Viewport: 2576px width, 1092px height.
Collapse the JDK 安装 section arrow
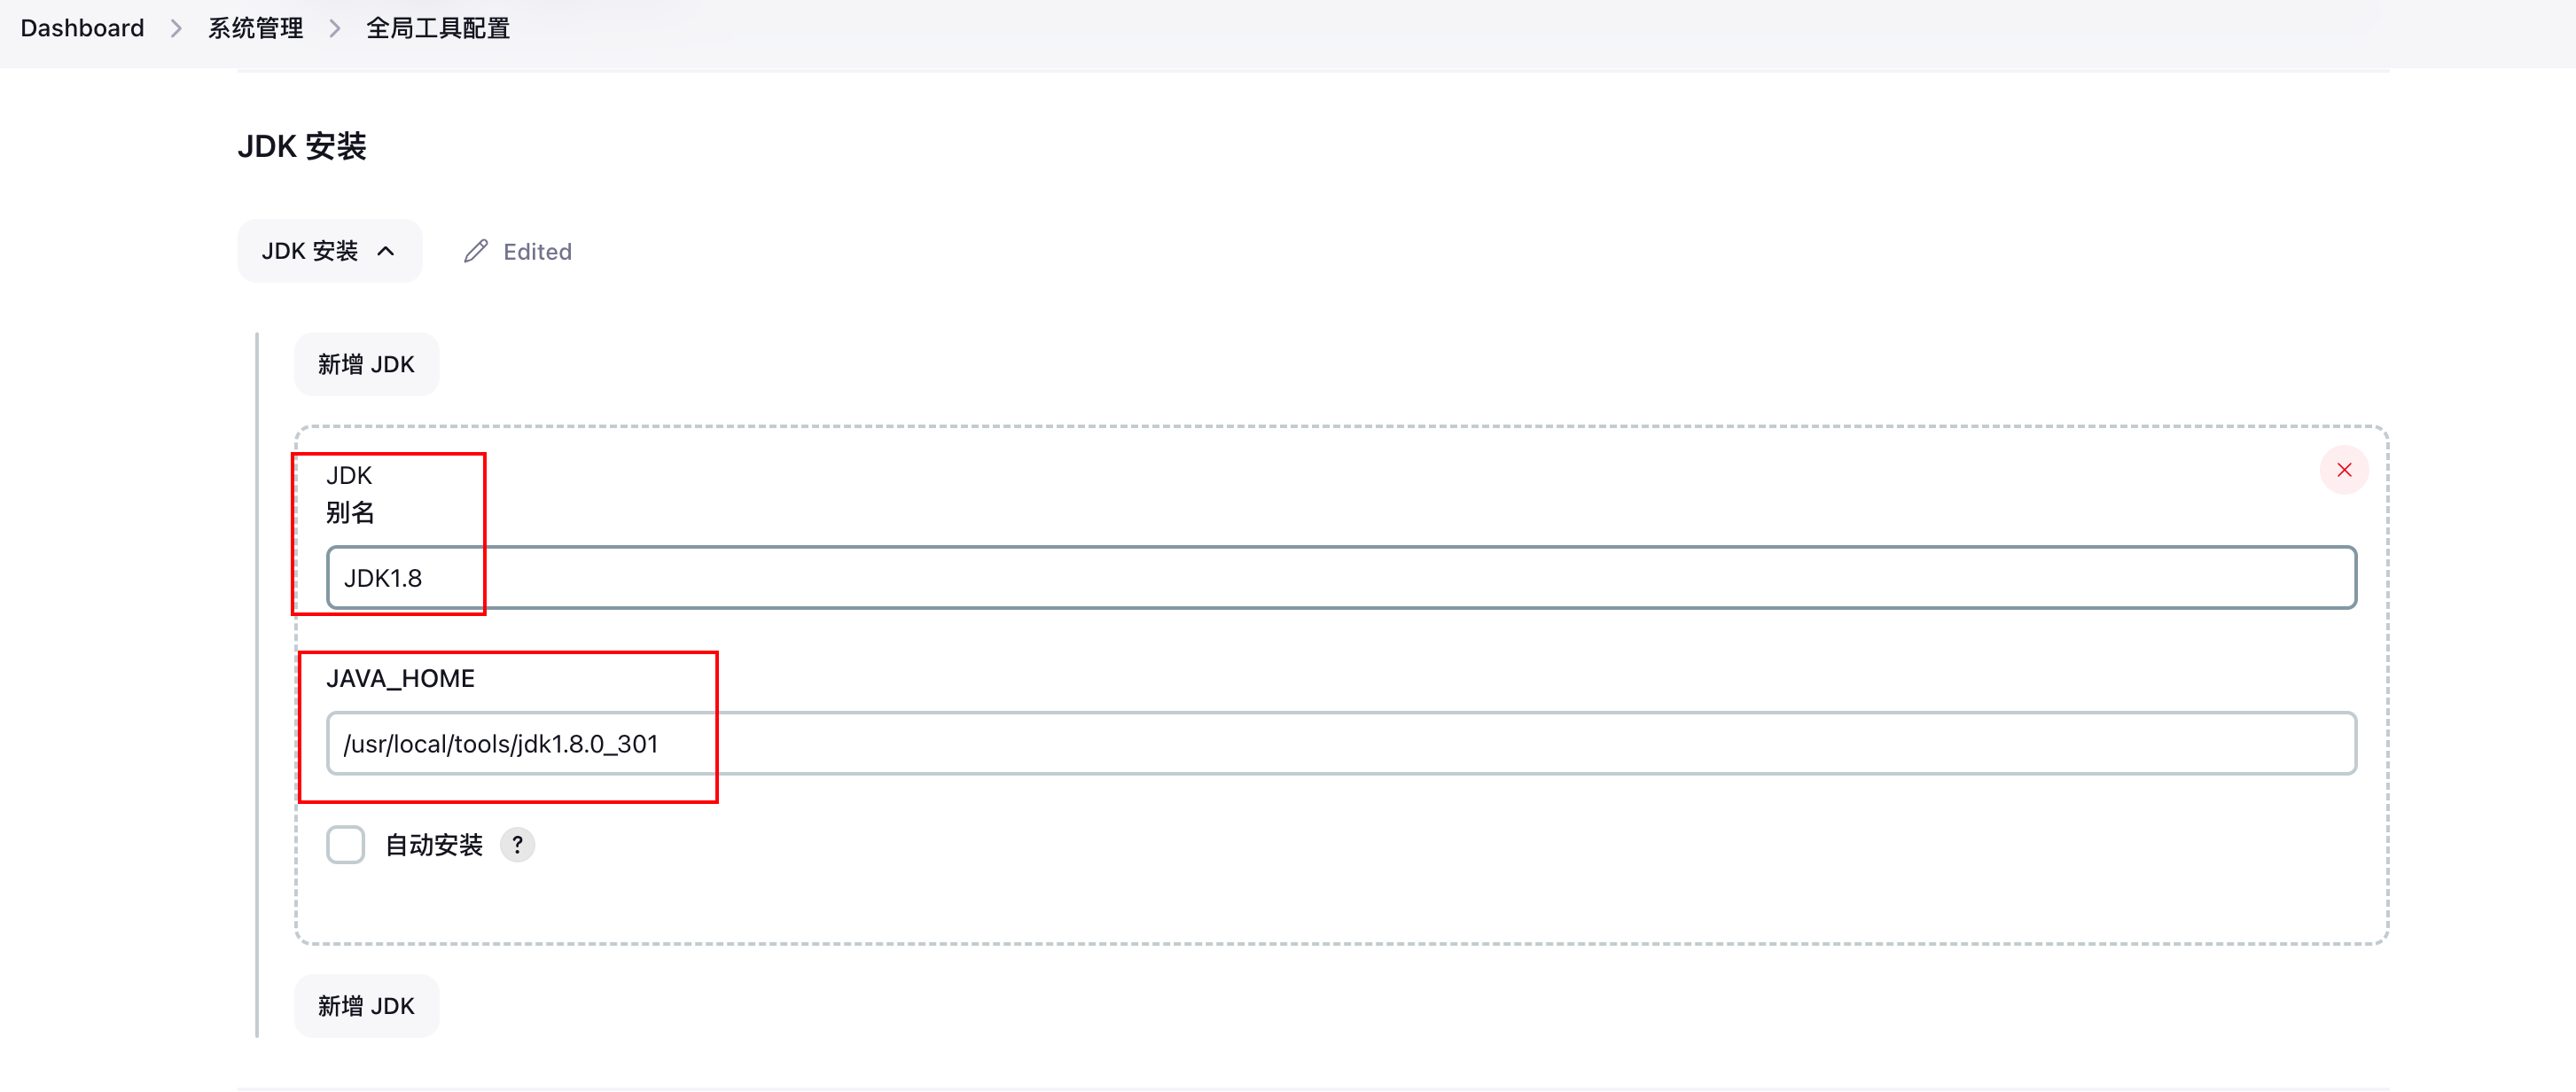pyautogui.click(x=386, y=251)
